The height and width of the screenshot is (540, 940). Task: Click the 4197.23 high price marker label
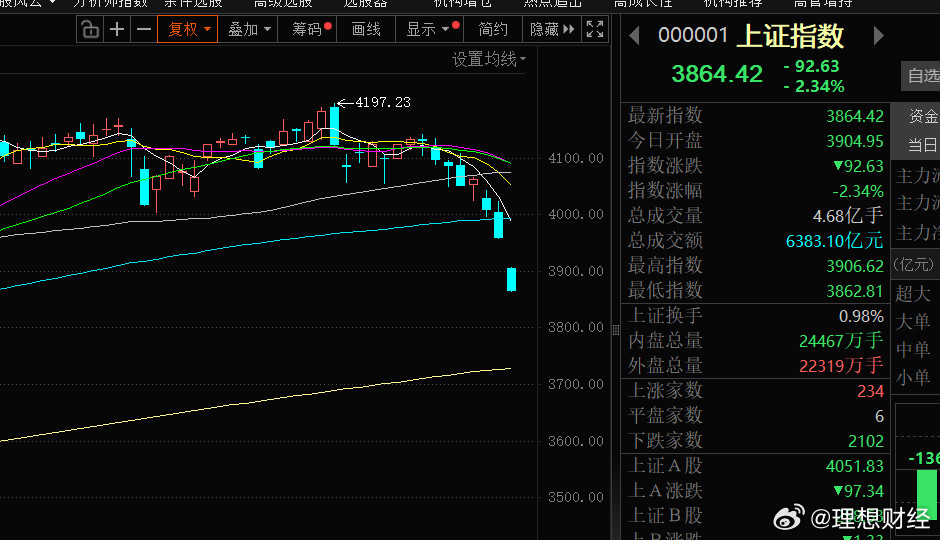pos(382,102)
